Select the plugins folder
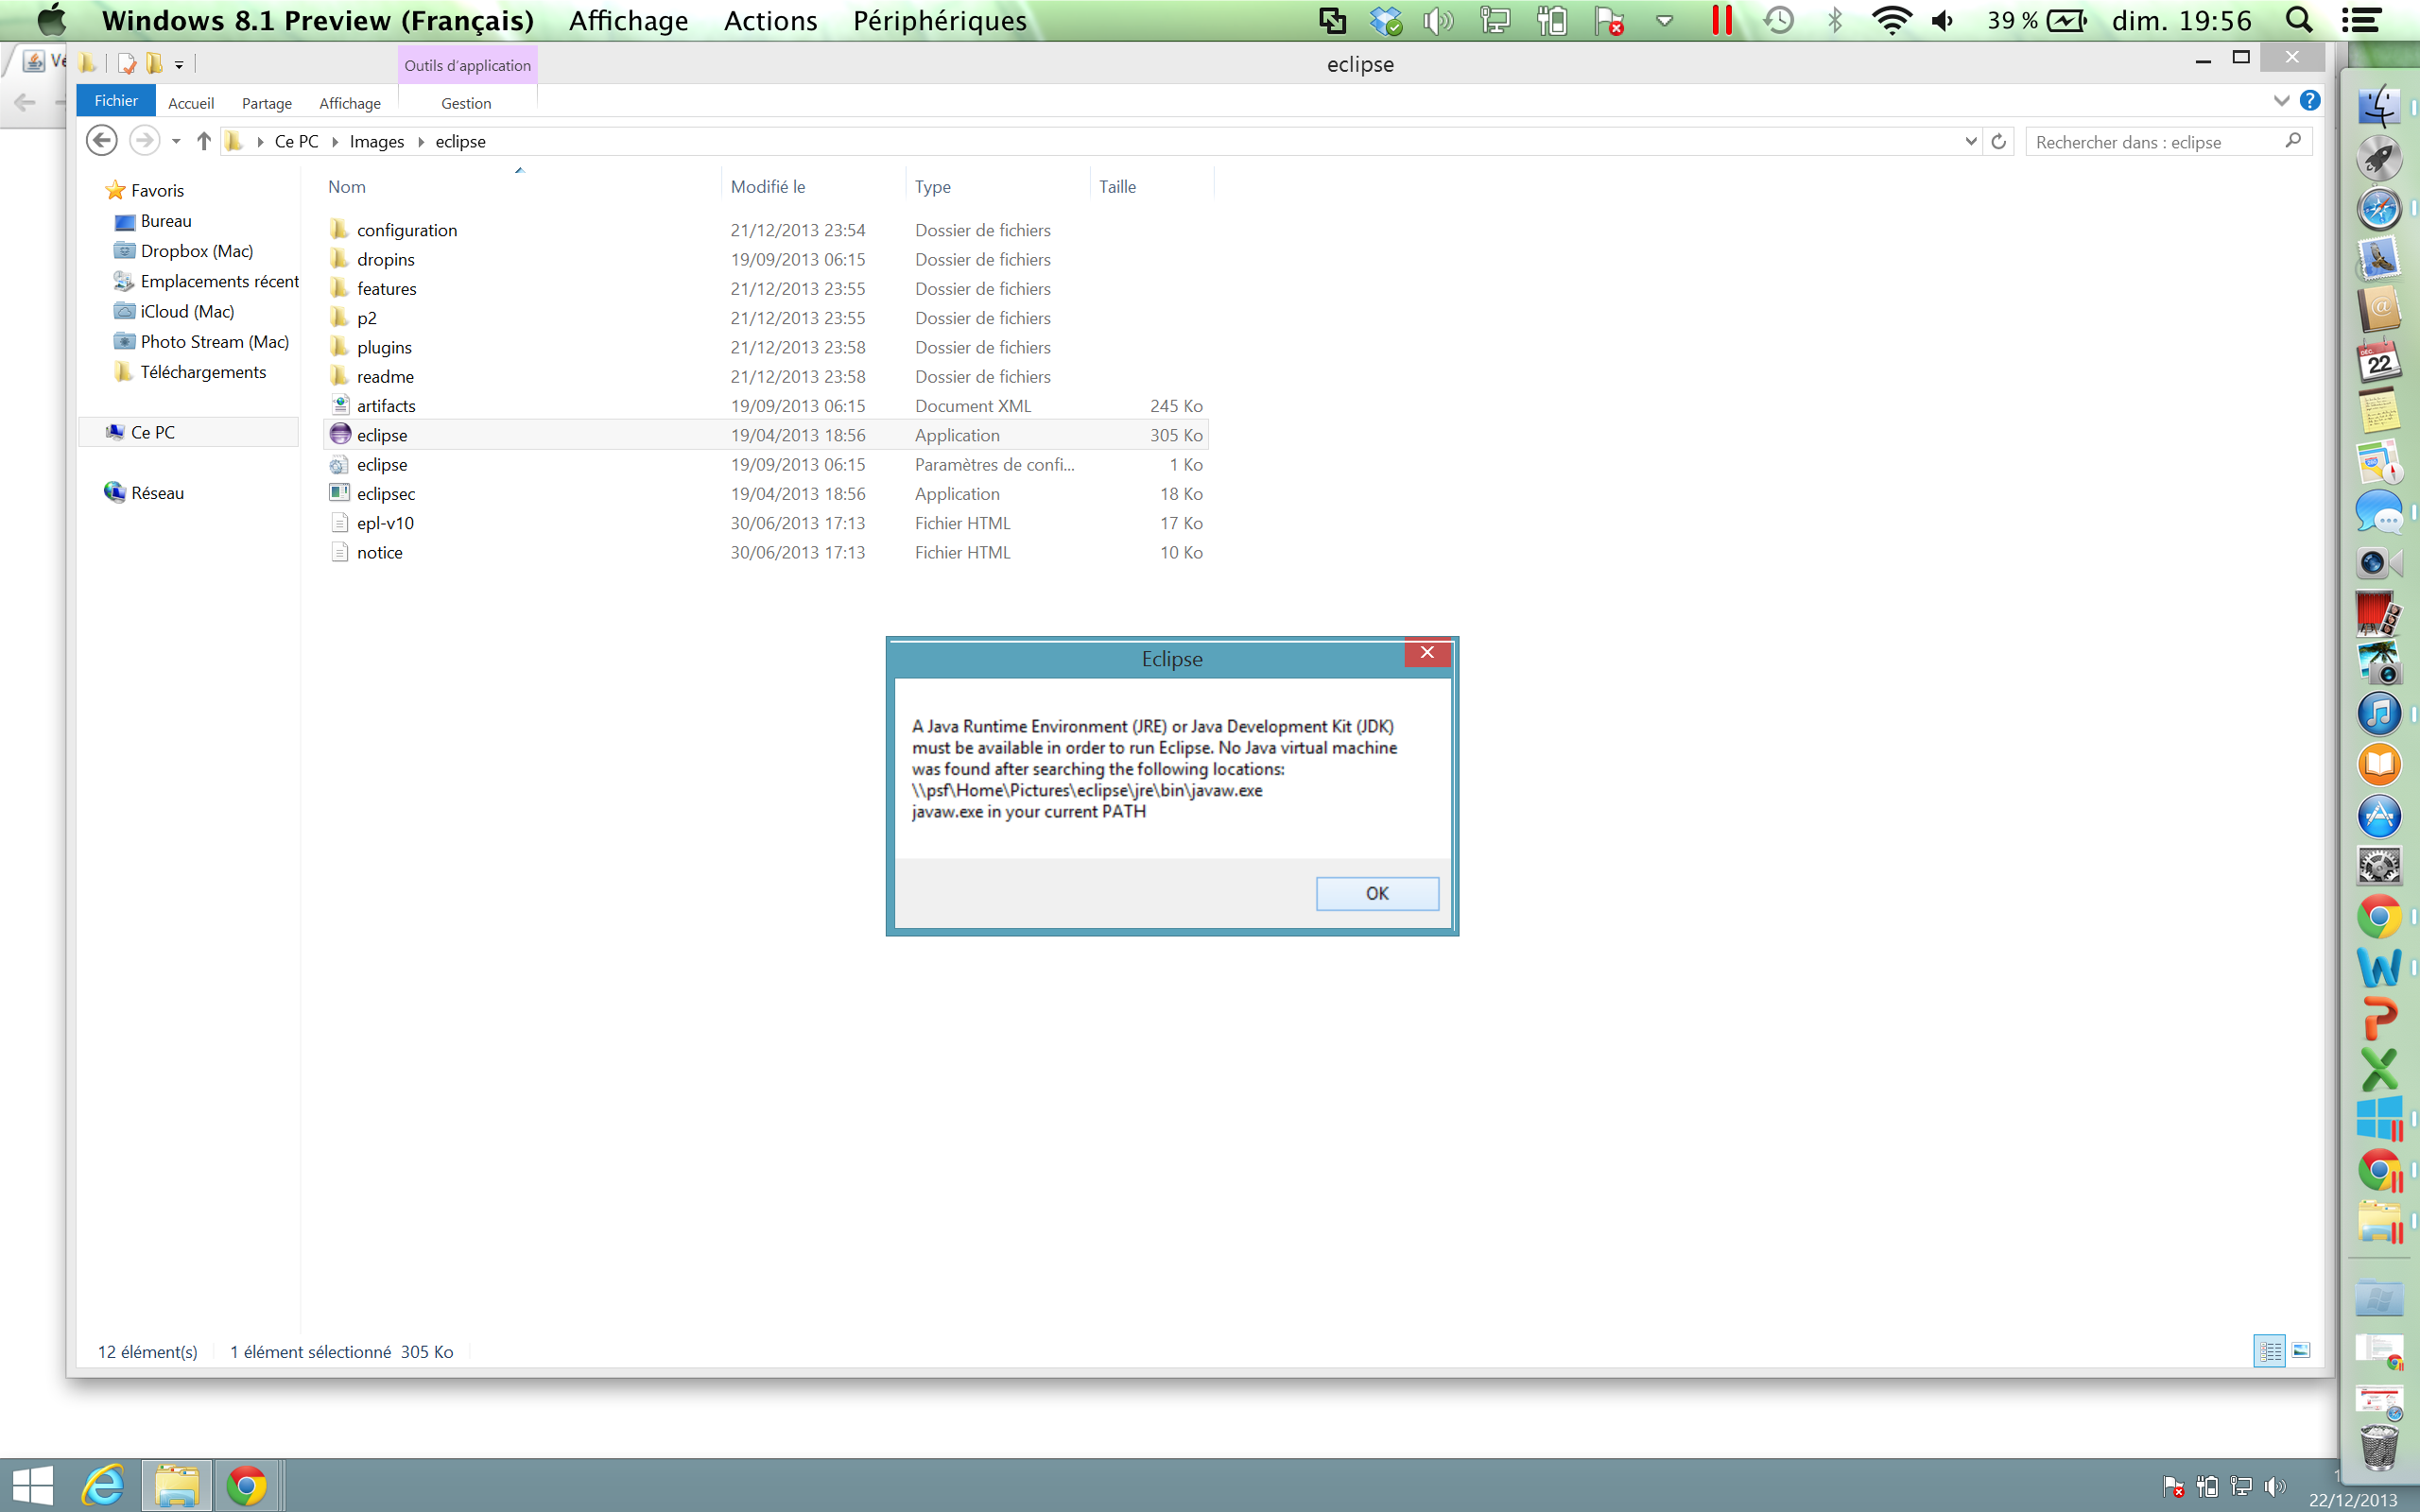 pos(384,347)
